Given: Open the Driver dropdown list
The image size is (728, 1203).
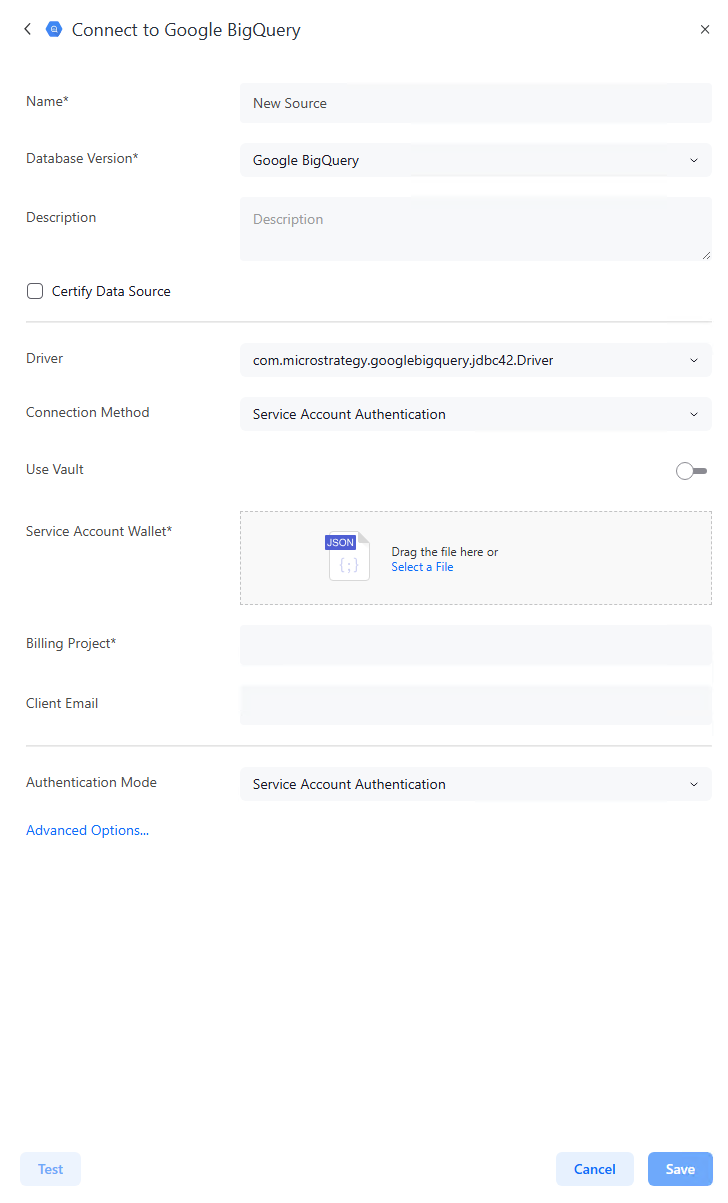Looking at the screenshot, I should (x=476, y=360).
